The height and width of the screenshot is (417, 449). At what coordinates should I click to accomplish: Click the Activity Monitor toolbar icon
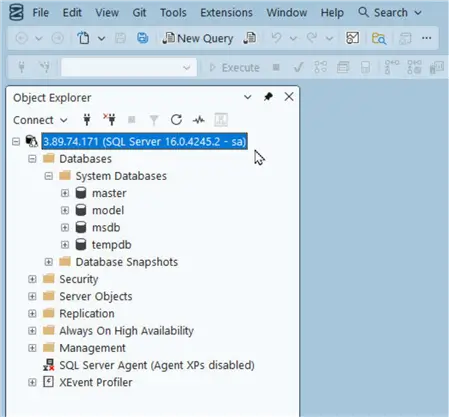tap(353, 38)
